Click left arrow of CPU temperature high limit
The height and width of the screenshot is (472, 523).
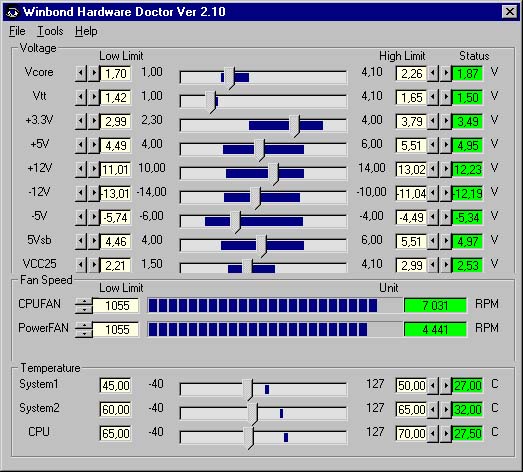tap(433, 434)
